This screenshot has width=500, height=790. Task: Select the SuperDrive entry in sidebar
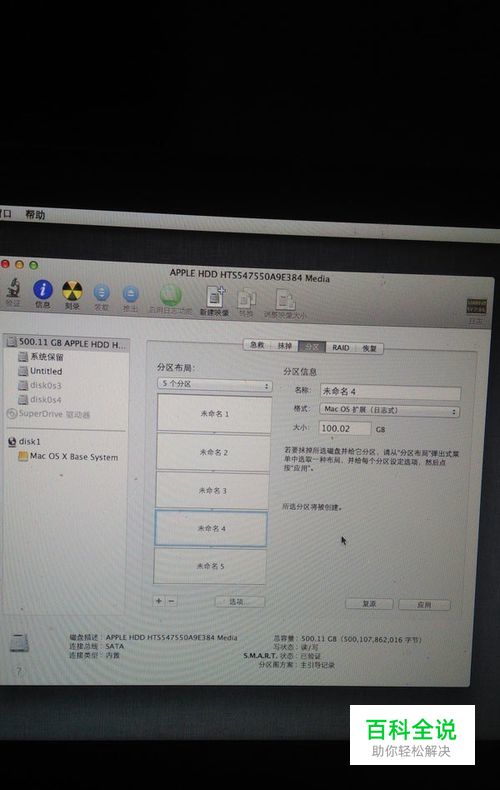pos(48,414)
